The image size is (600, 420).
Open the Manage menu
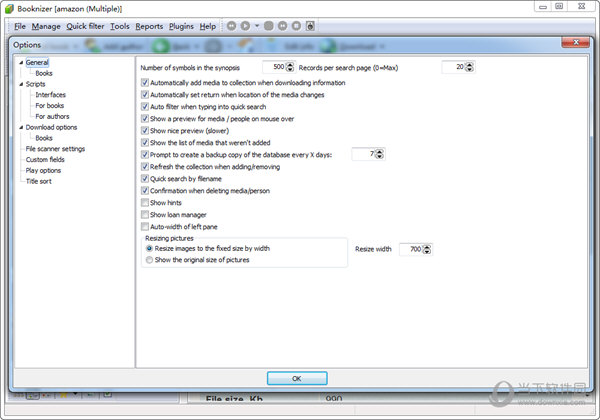pyautogui.click(x=46, y=26)
